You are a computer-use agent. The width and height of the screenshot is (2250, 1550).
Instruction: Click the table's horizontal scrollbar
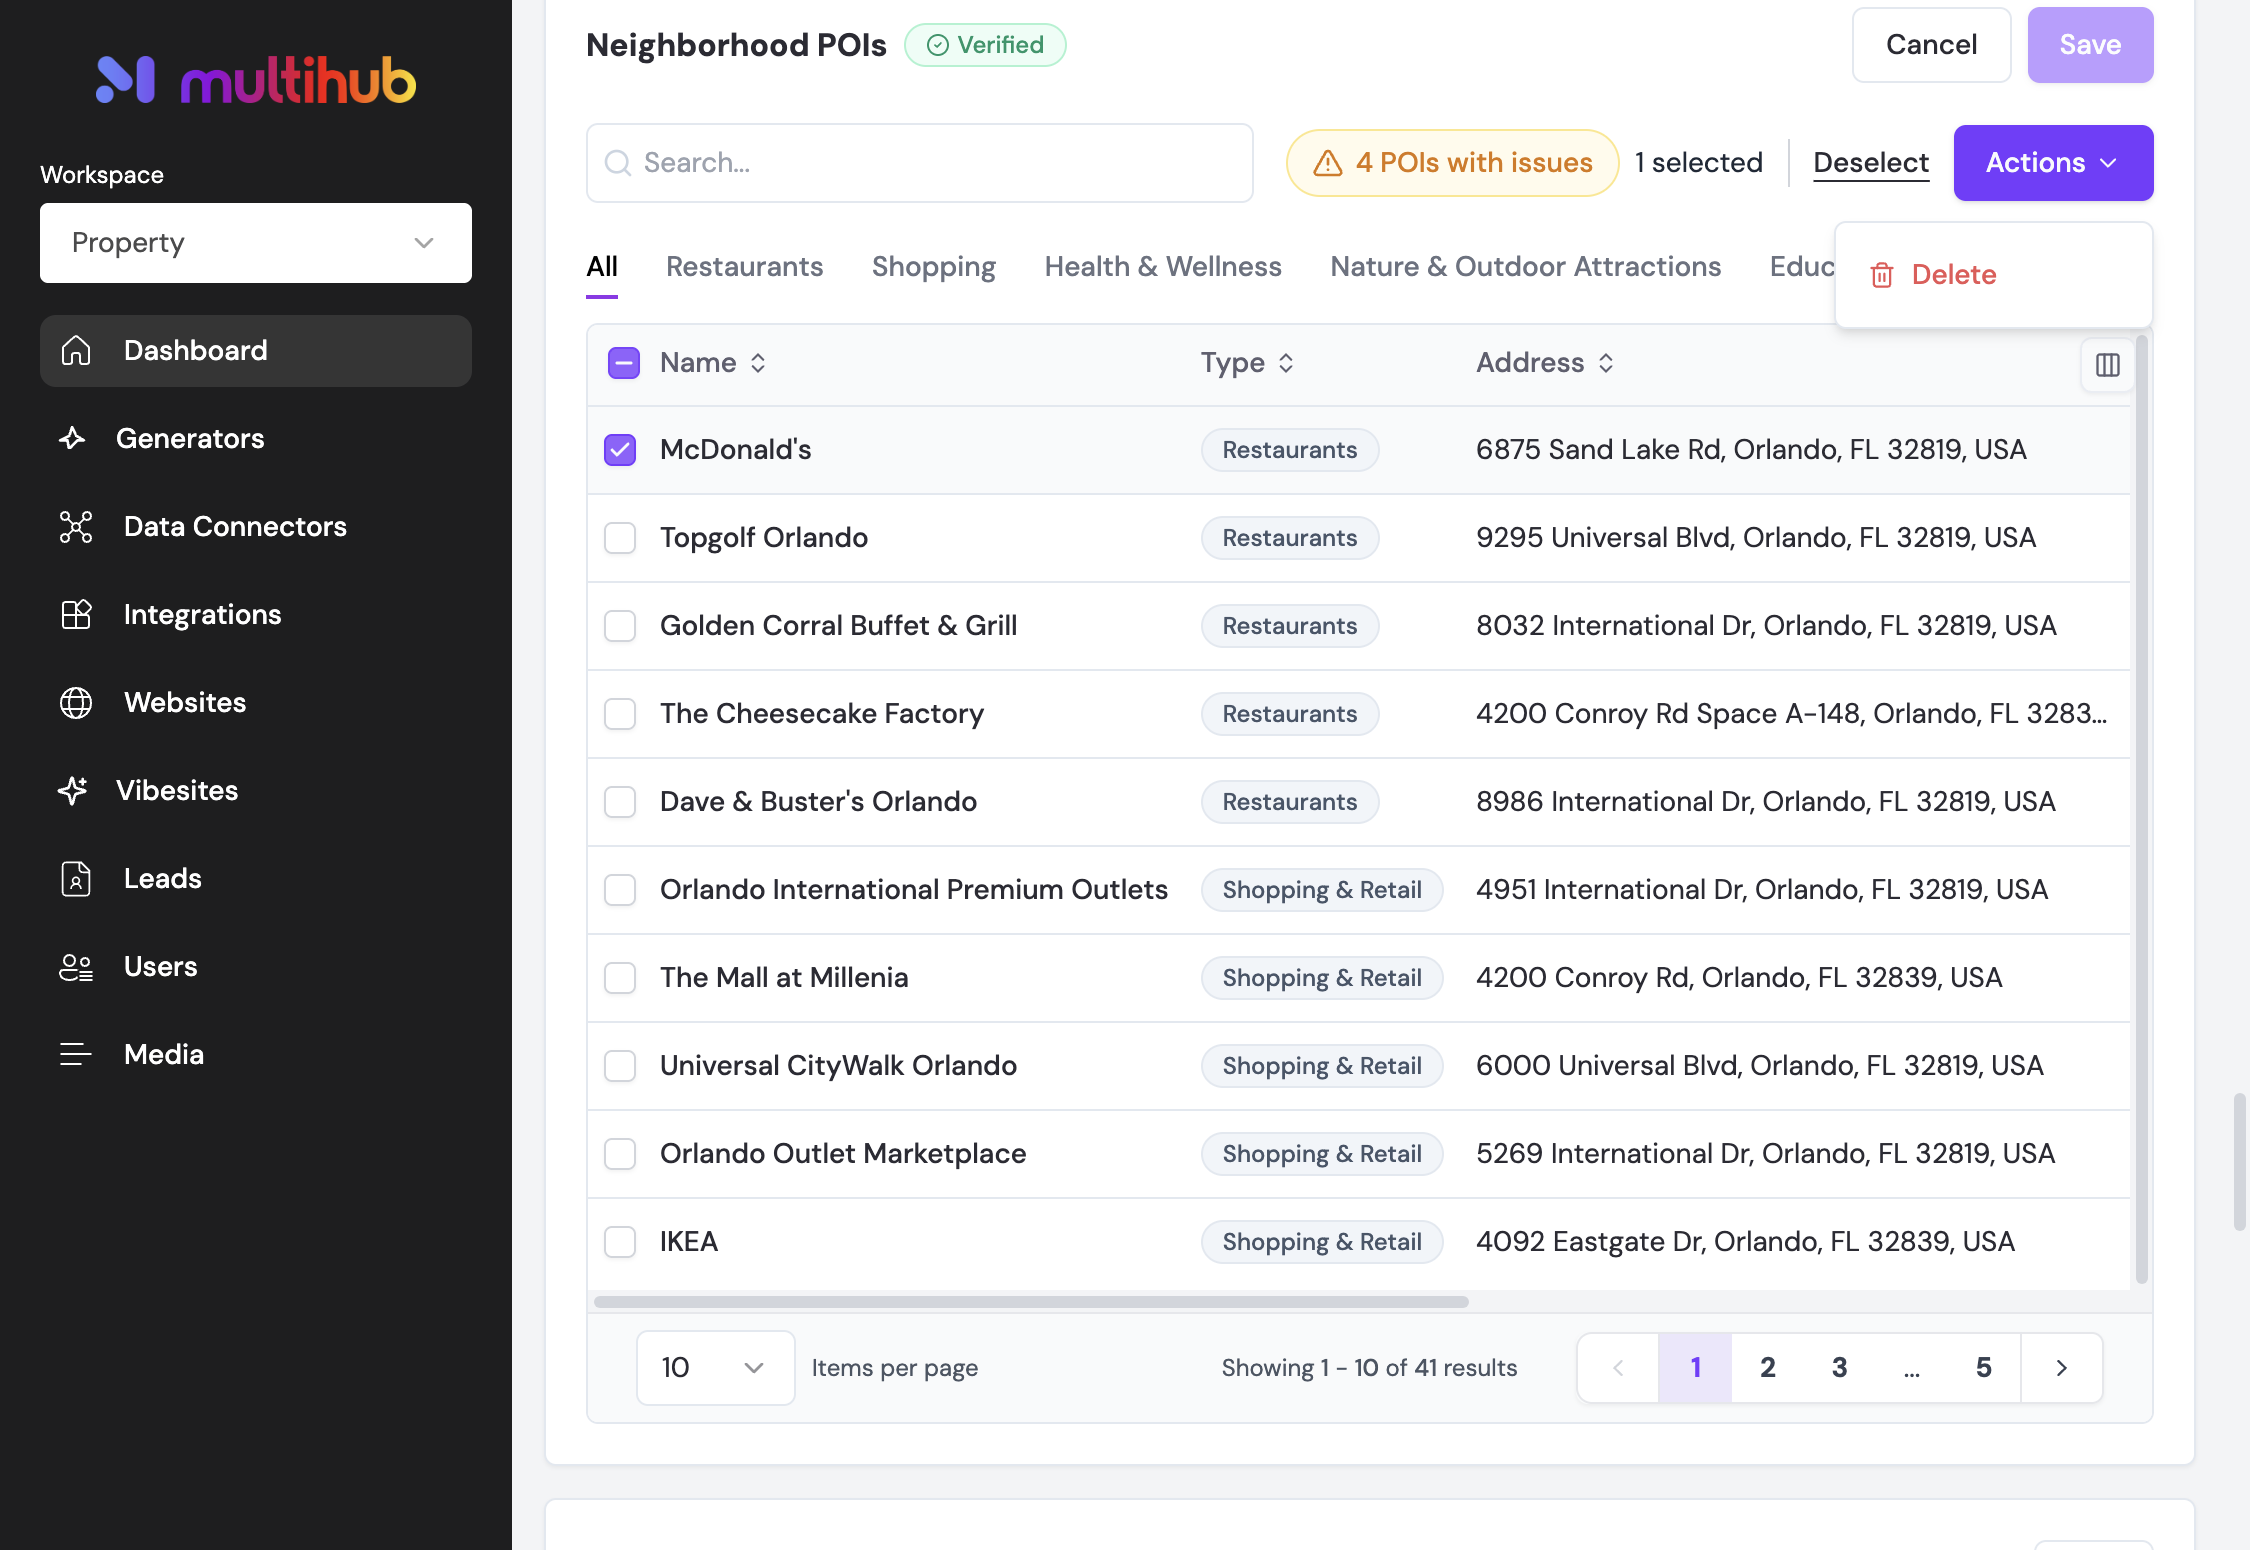tap(1031, 1302)
